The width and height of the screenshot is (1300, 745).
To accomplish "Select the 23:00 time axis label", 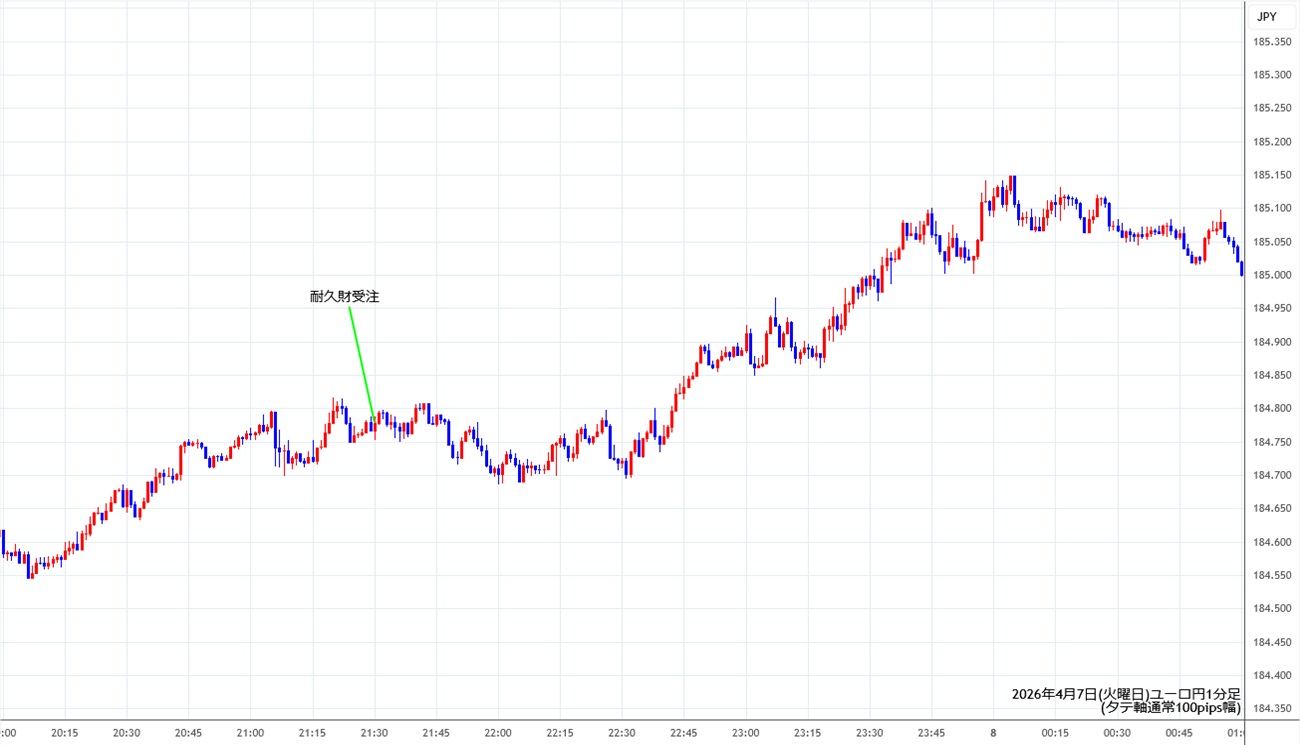I will click(746, 733).
